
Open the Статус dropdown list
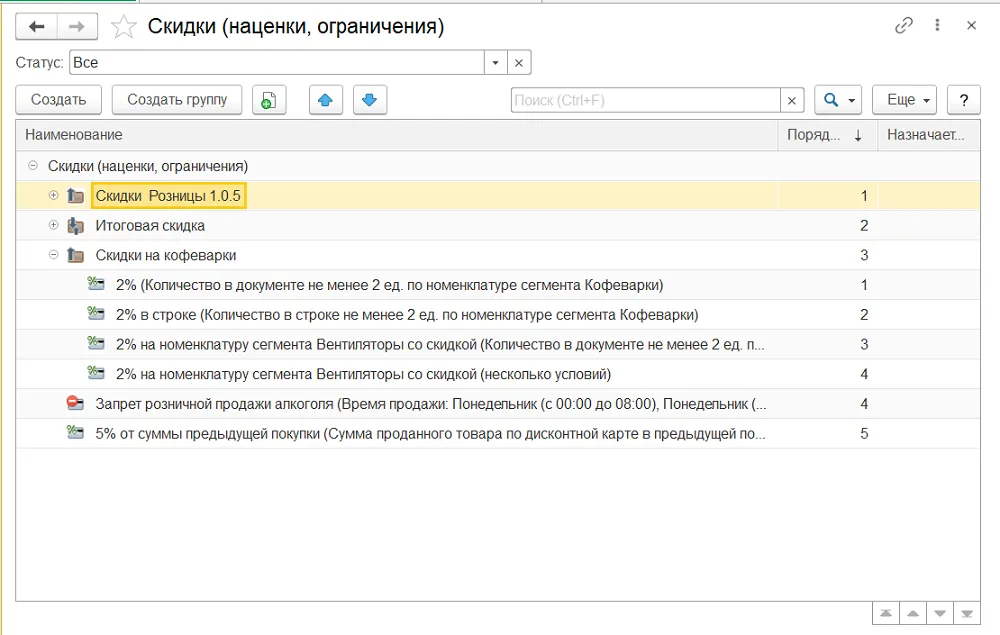[496, 63]
